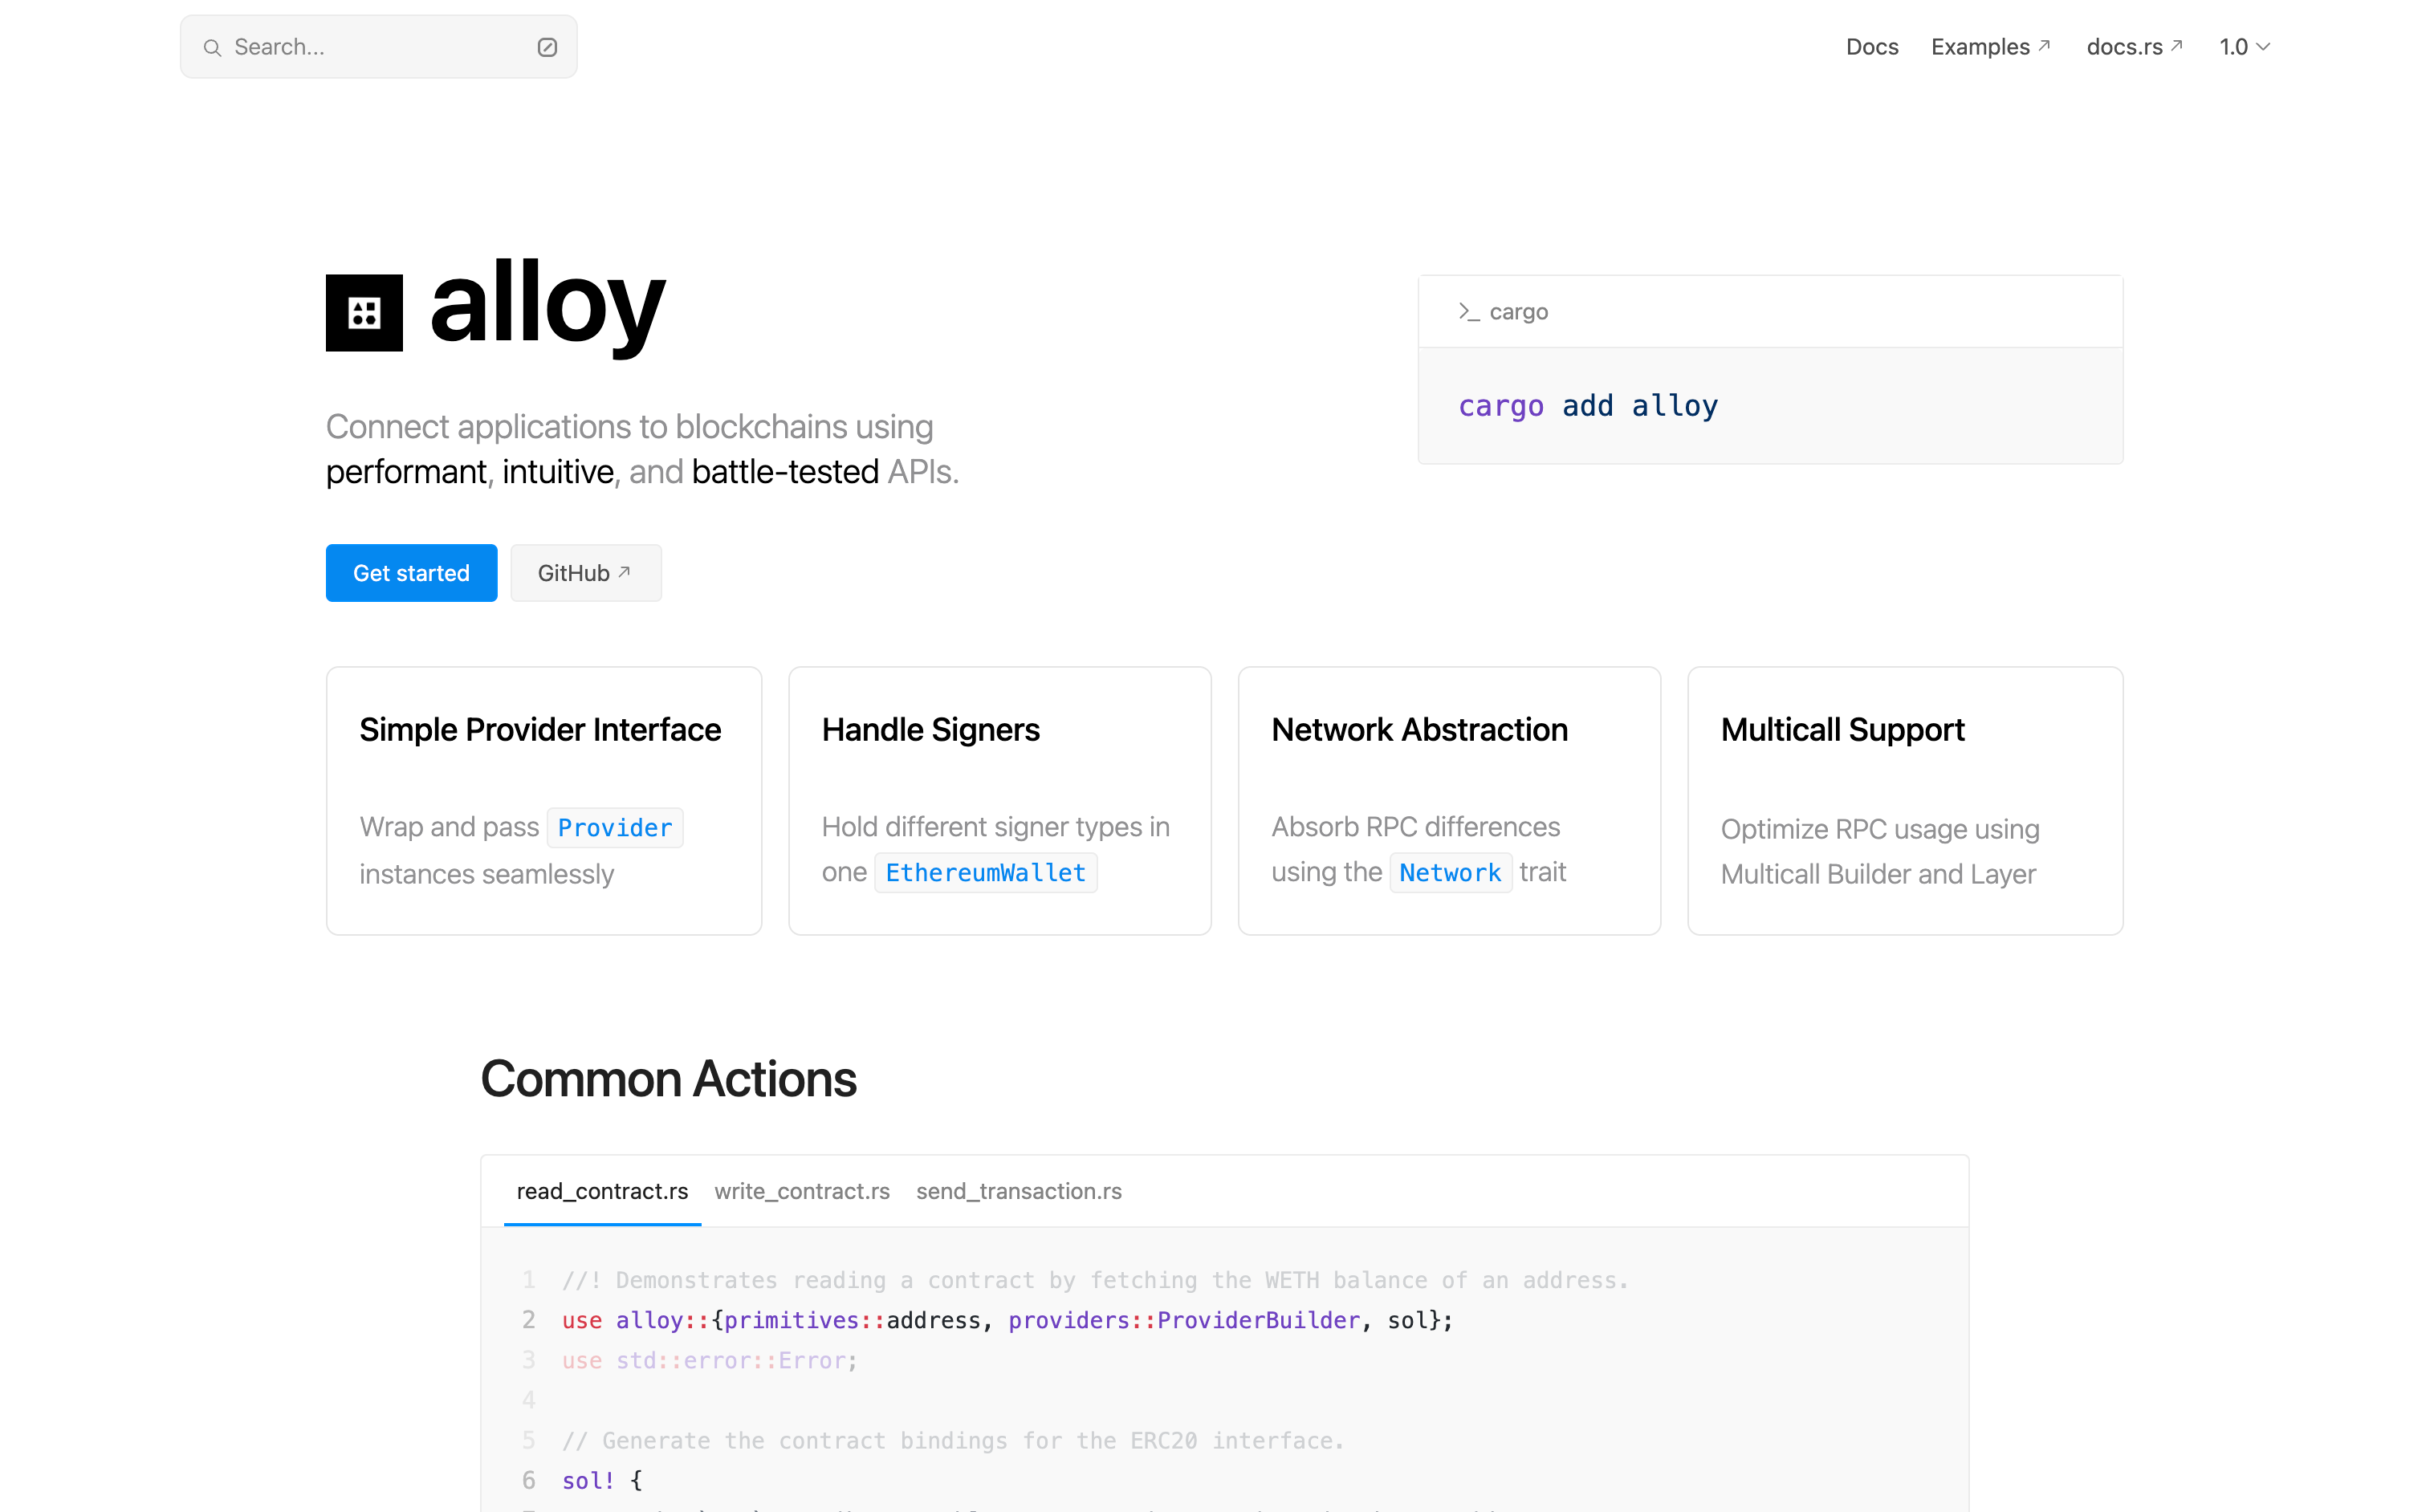Viewport: 2434px width, 1512px height.
Task: Open the Docs navigation link
Action: [x=1871, y=47]
